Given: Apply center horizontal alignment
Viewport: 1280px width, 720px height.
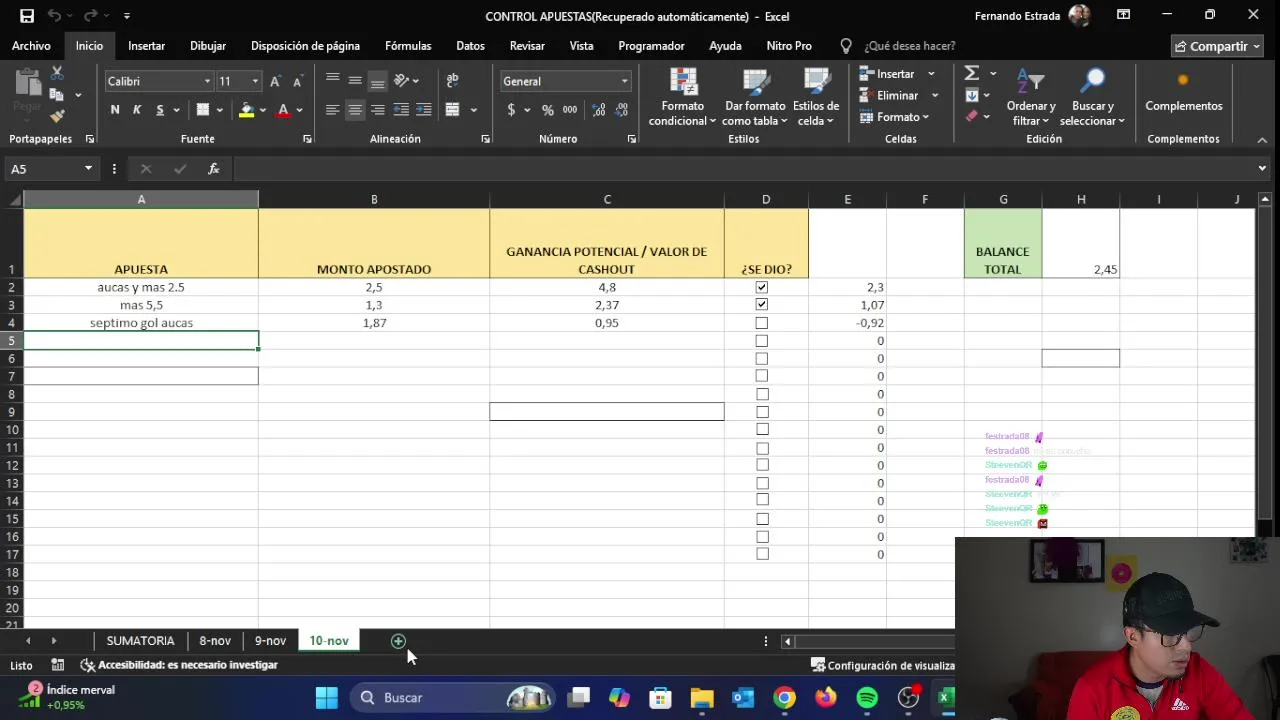Looking at the screenshot, I should (355, 110).
